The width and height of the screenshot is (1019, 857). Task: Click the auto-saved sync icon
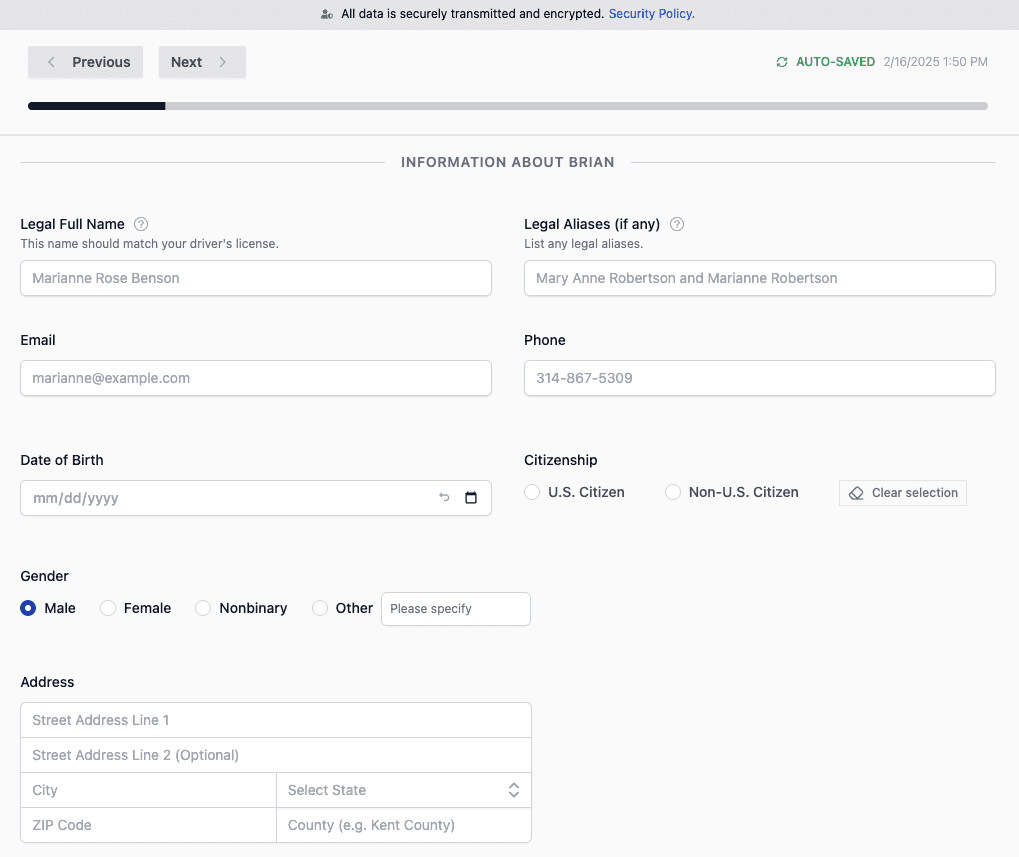click(x=782, y=62)
